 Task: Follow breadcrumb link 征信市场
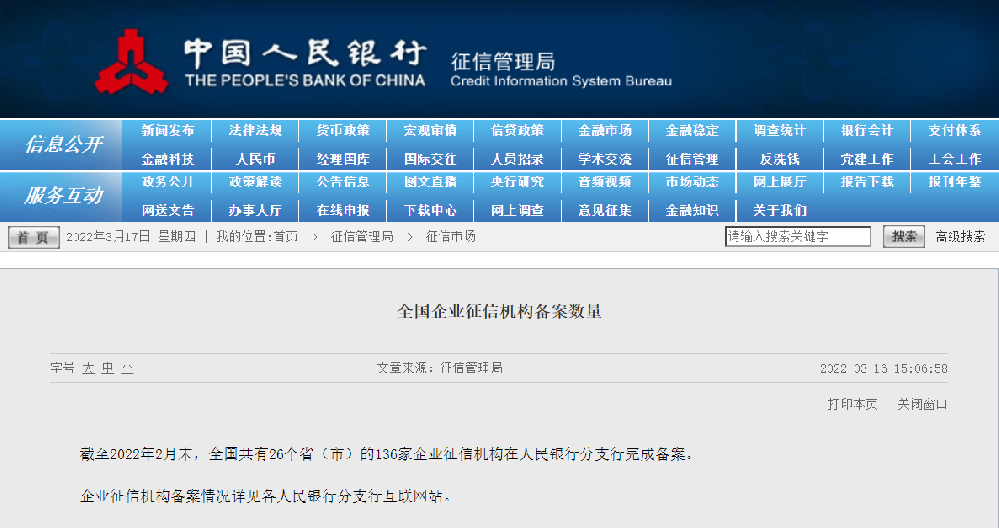(x=450, y=237)
